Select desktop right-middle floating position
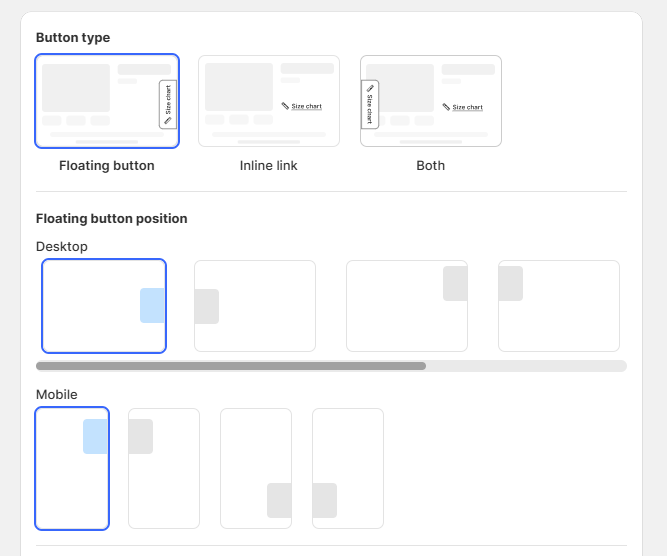The width and height of the screenshot is (667, 556). point(104,306)
